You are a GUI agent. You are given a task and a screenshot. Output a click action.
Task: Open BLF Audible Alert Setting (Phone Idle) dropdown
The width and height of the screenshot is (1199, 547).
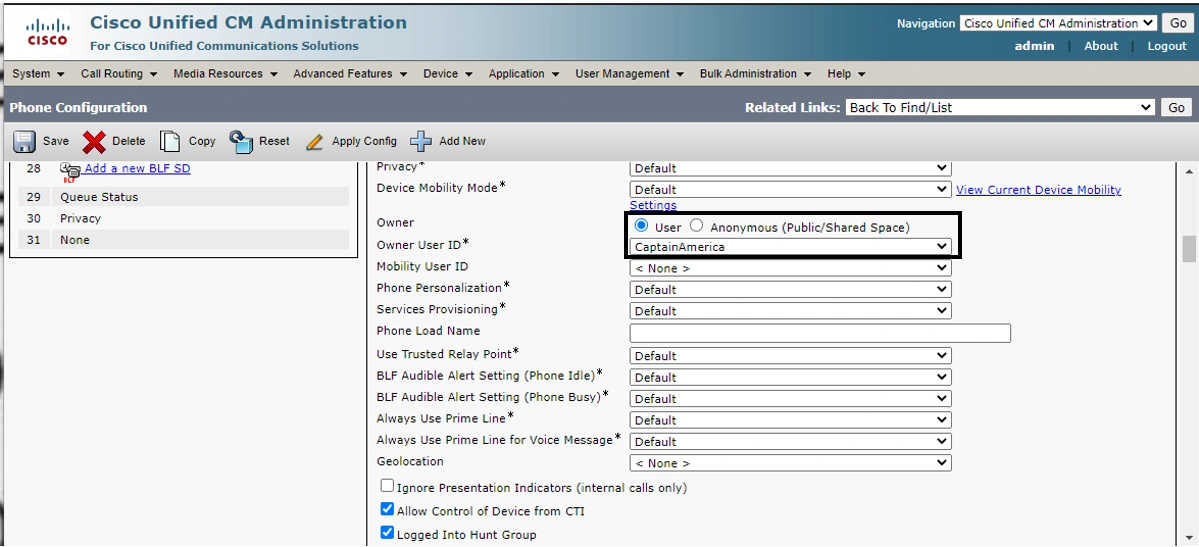[x=790, y=377]
